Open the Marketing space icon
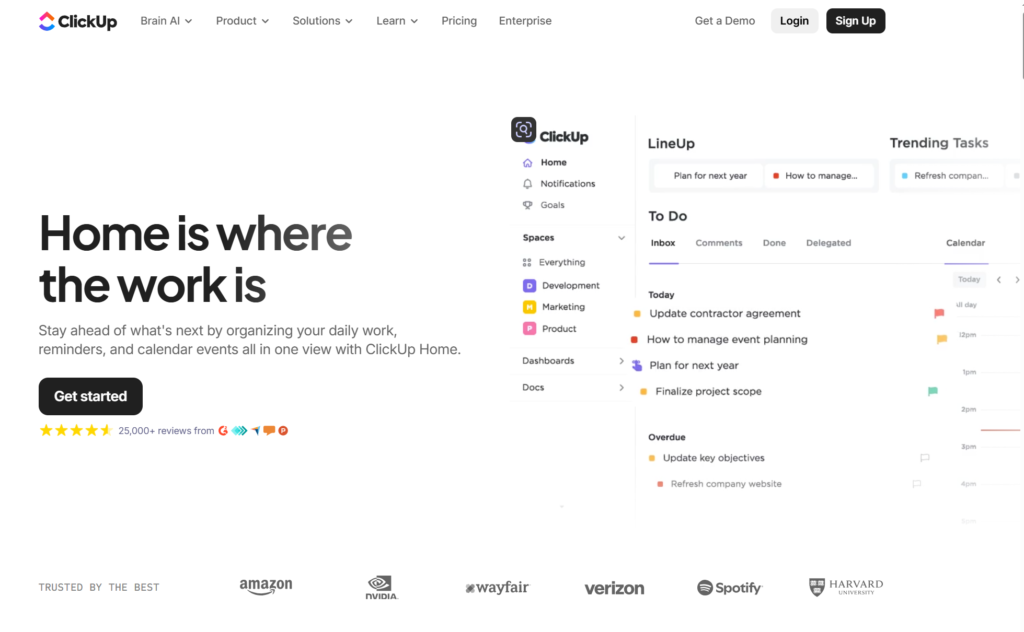This screenshot has width=1024, height=632. [x=530, y=307]
